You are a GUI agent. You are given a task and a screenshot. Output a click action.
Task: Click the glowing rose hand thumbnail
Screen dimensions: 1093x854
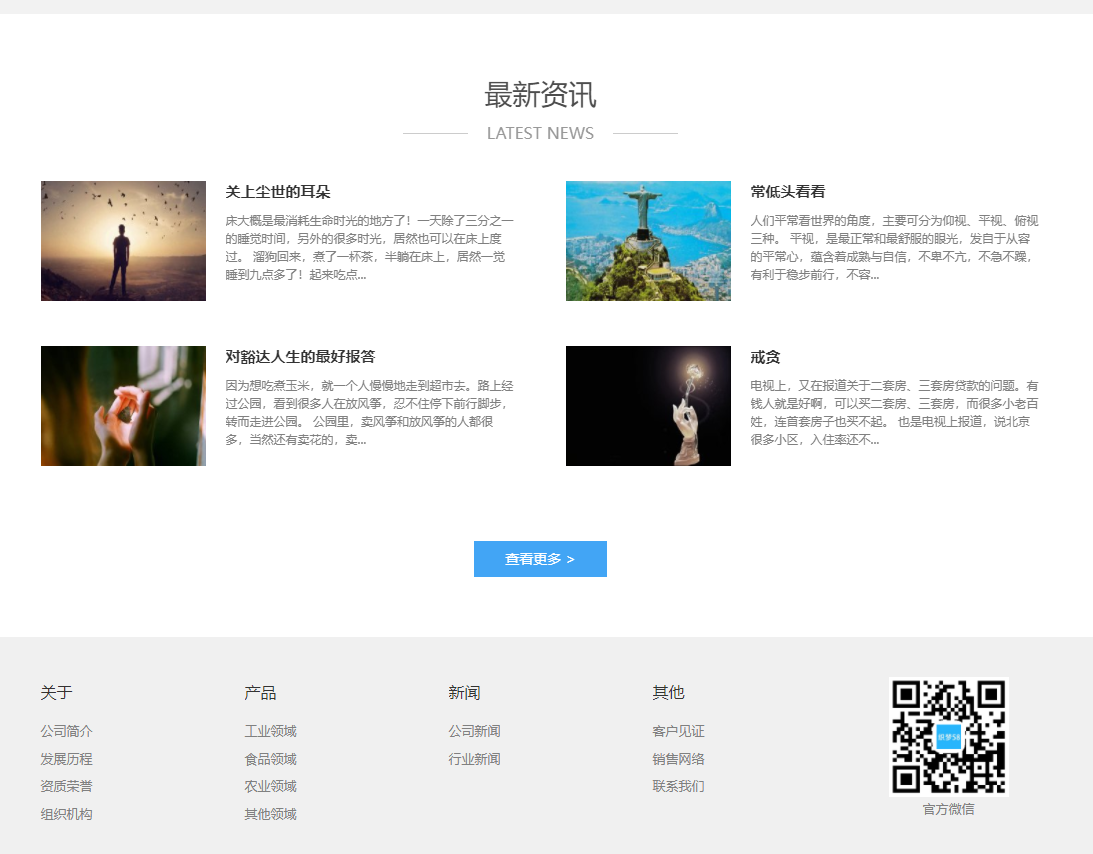(648, 406)
